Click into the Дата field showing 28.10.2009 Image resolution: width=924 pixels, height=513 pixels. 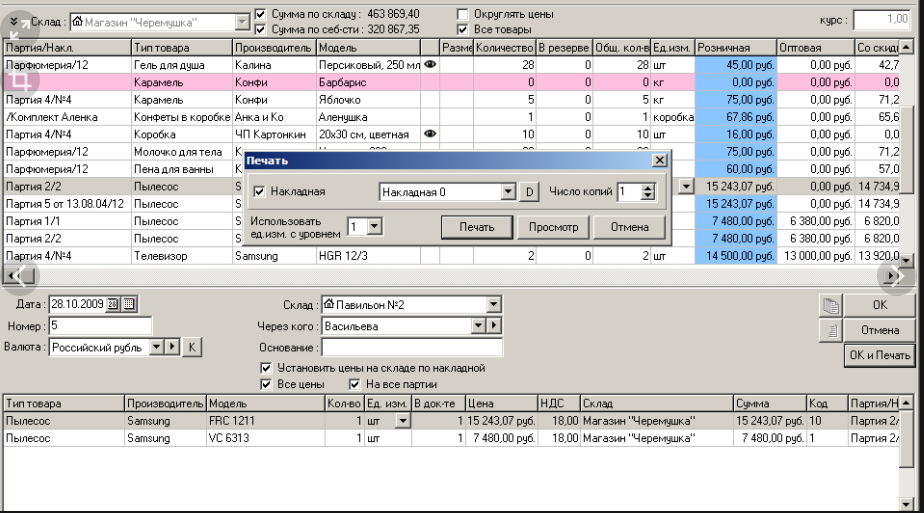click(x=77, y=304)
